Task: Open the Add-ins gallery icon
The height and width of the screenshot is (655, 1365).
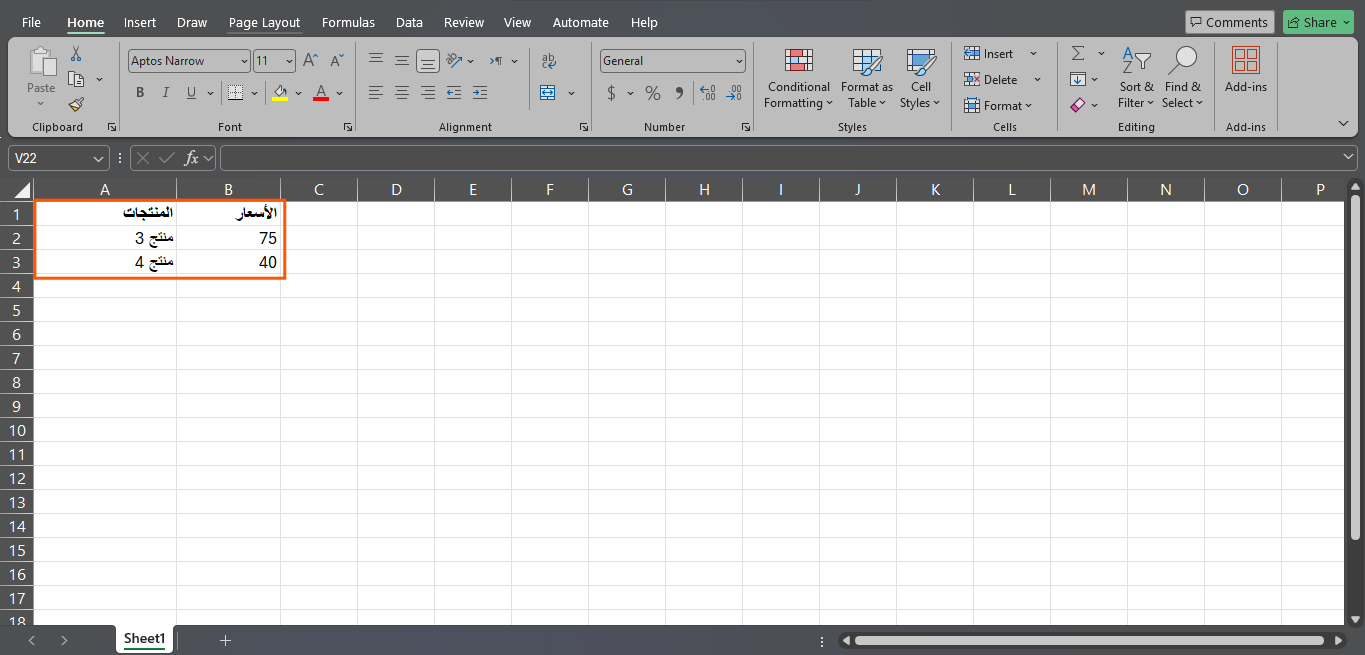Action: 1245,71
